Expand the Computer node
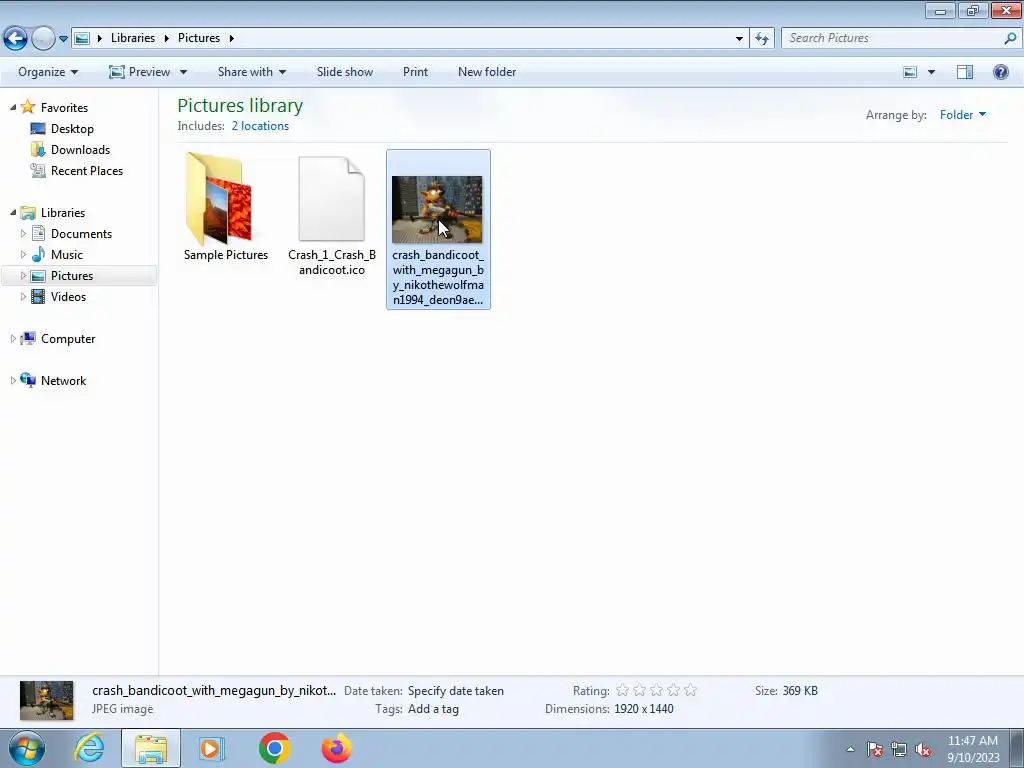Screen dimensions: 1024x768 click(13, 339)
